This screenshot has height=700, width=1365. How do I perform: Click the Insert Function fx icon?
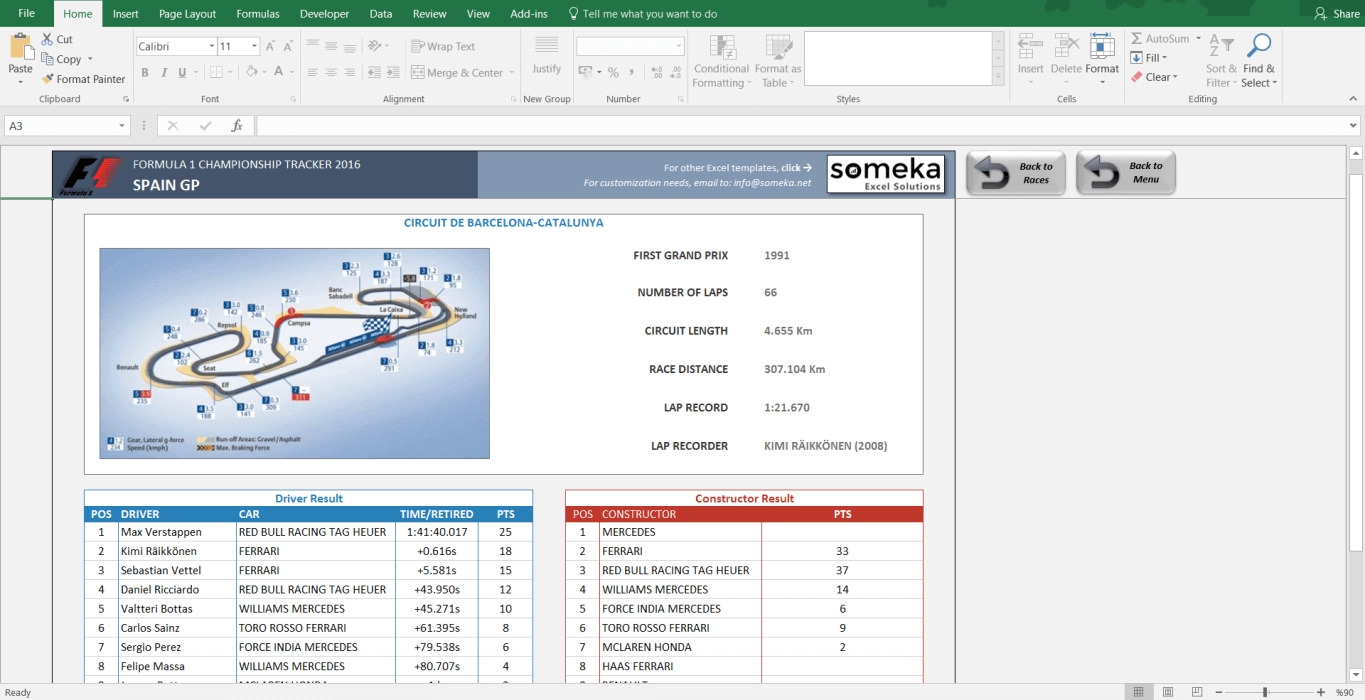(237, 126)
